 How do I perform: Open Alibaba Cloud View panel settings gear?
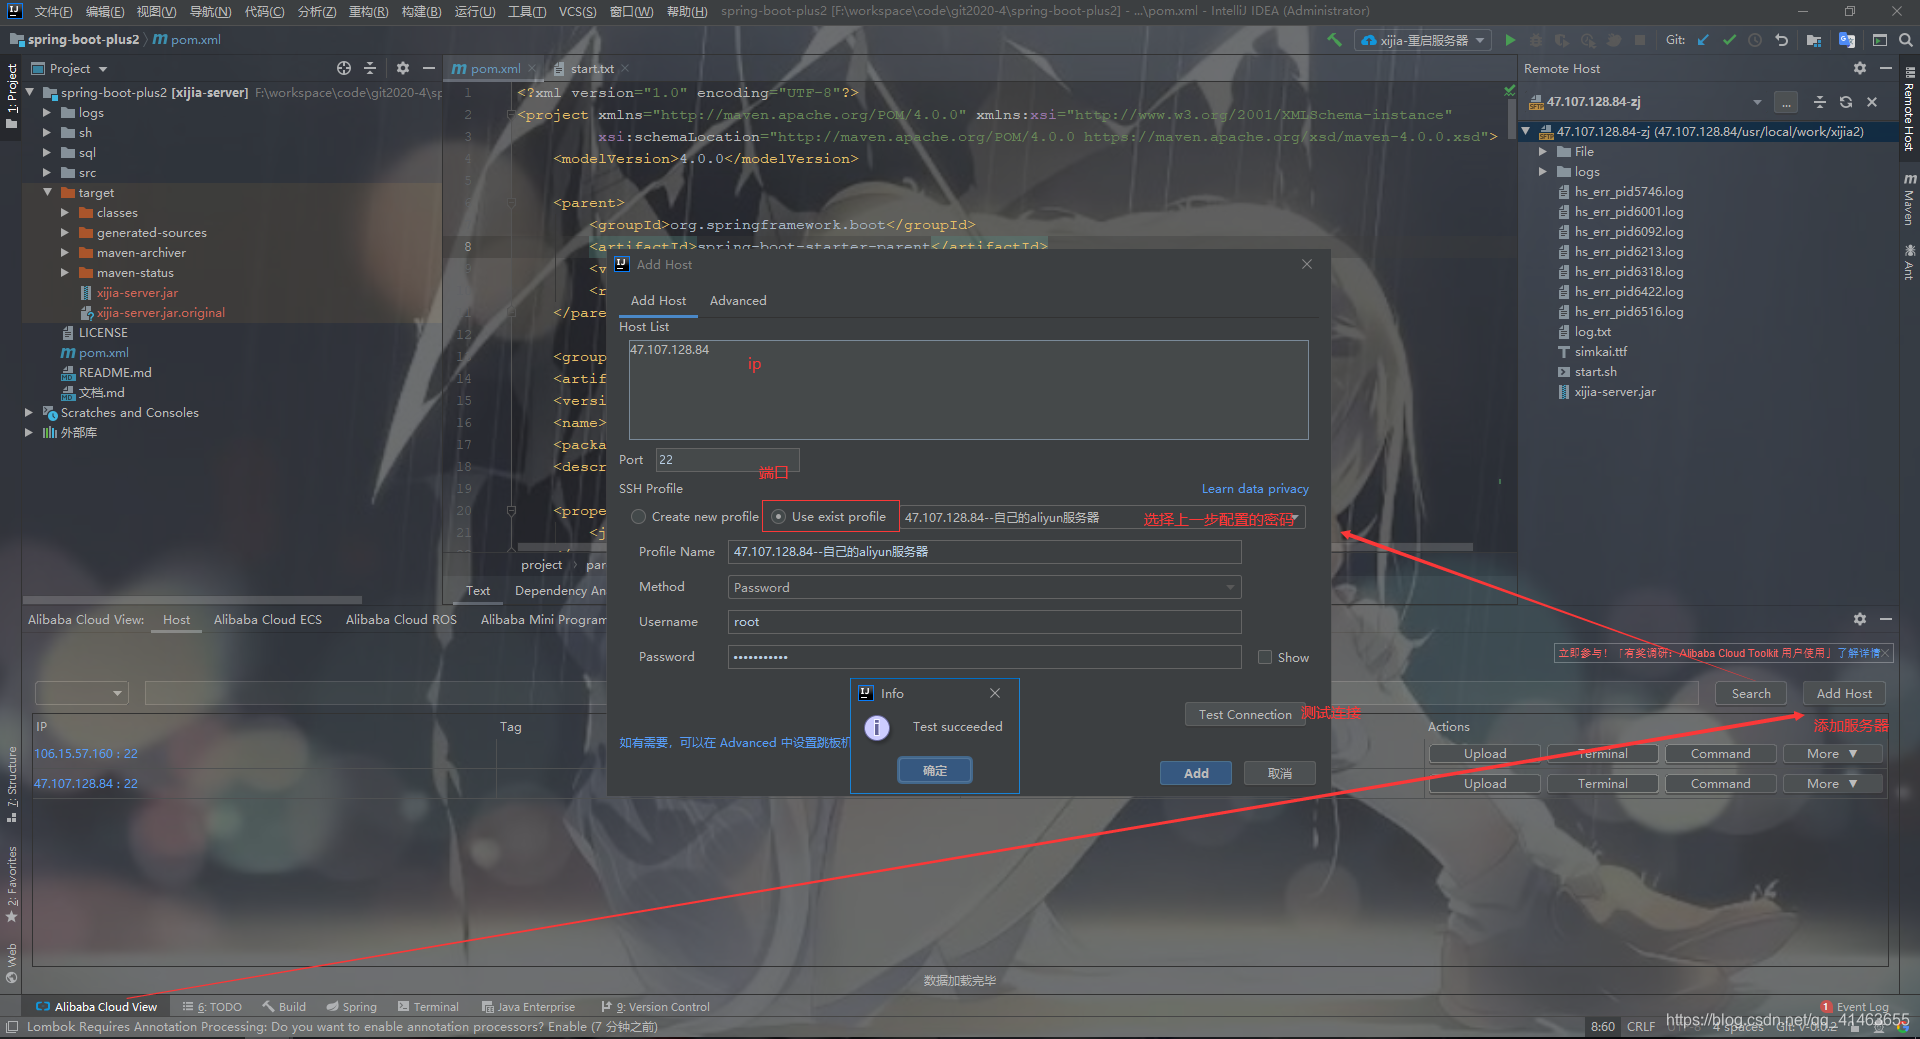(1859, 619)
